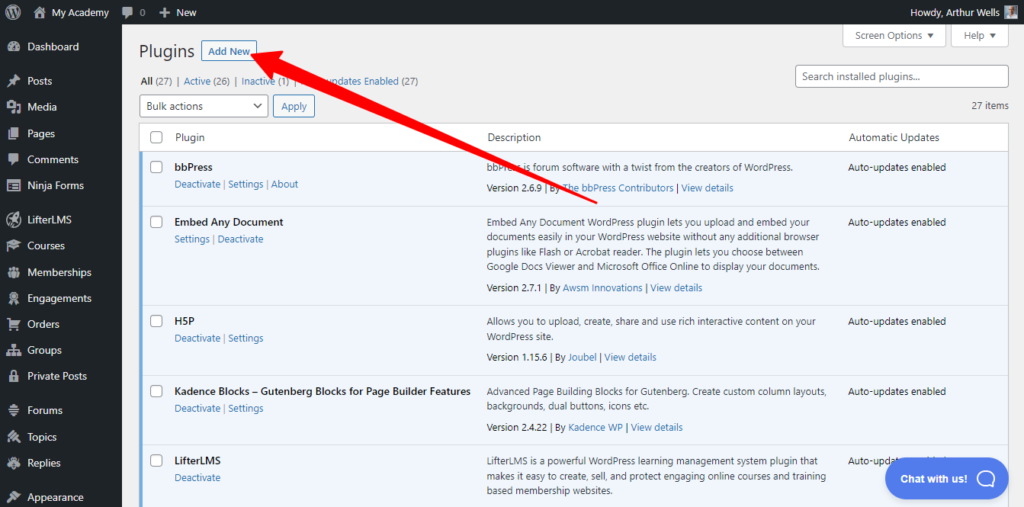Click the Courses graduation cap icon
Screen dimensions: 1024x507
(x=13, y=246)
